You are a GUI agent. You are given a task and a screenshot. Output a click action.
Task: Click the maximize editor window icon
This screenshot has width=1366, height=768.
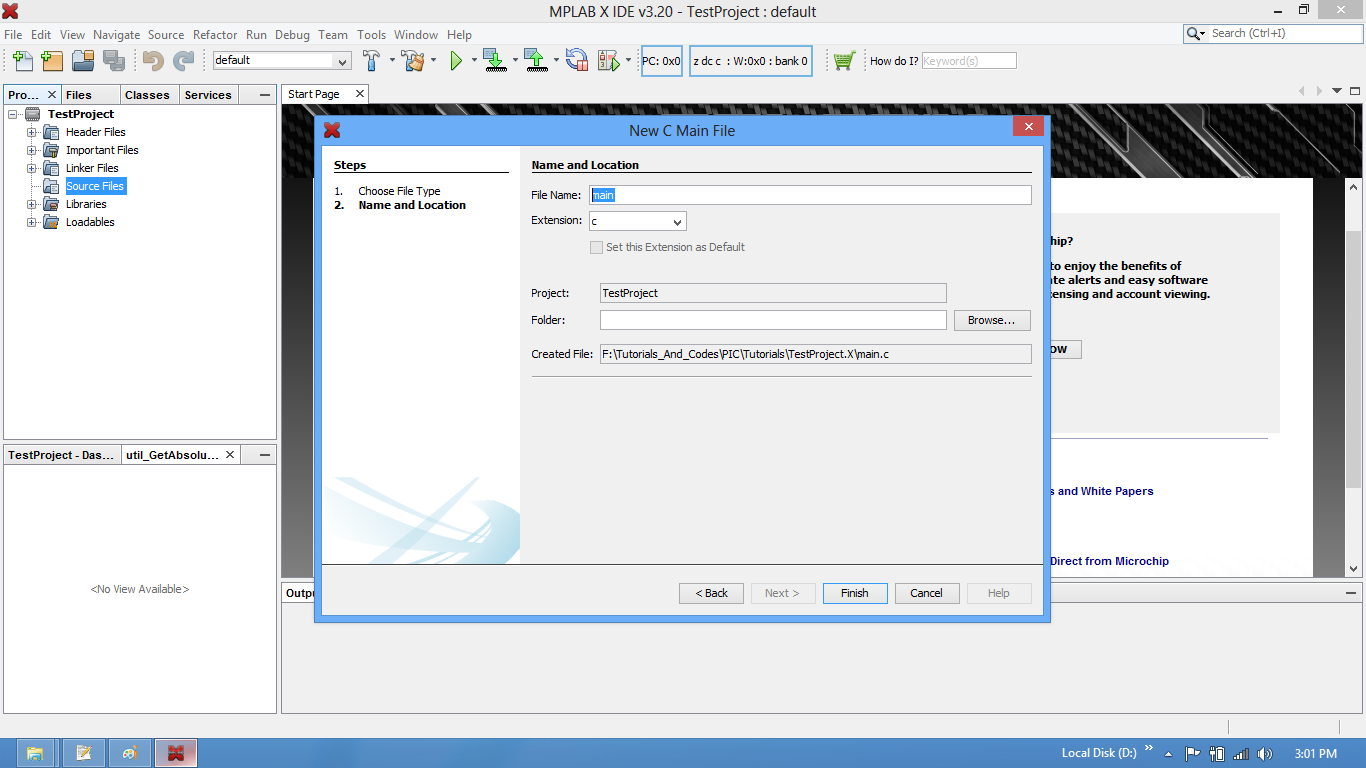point(1353,91)
